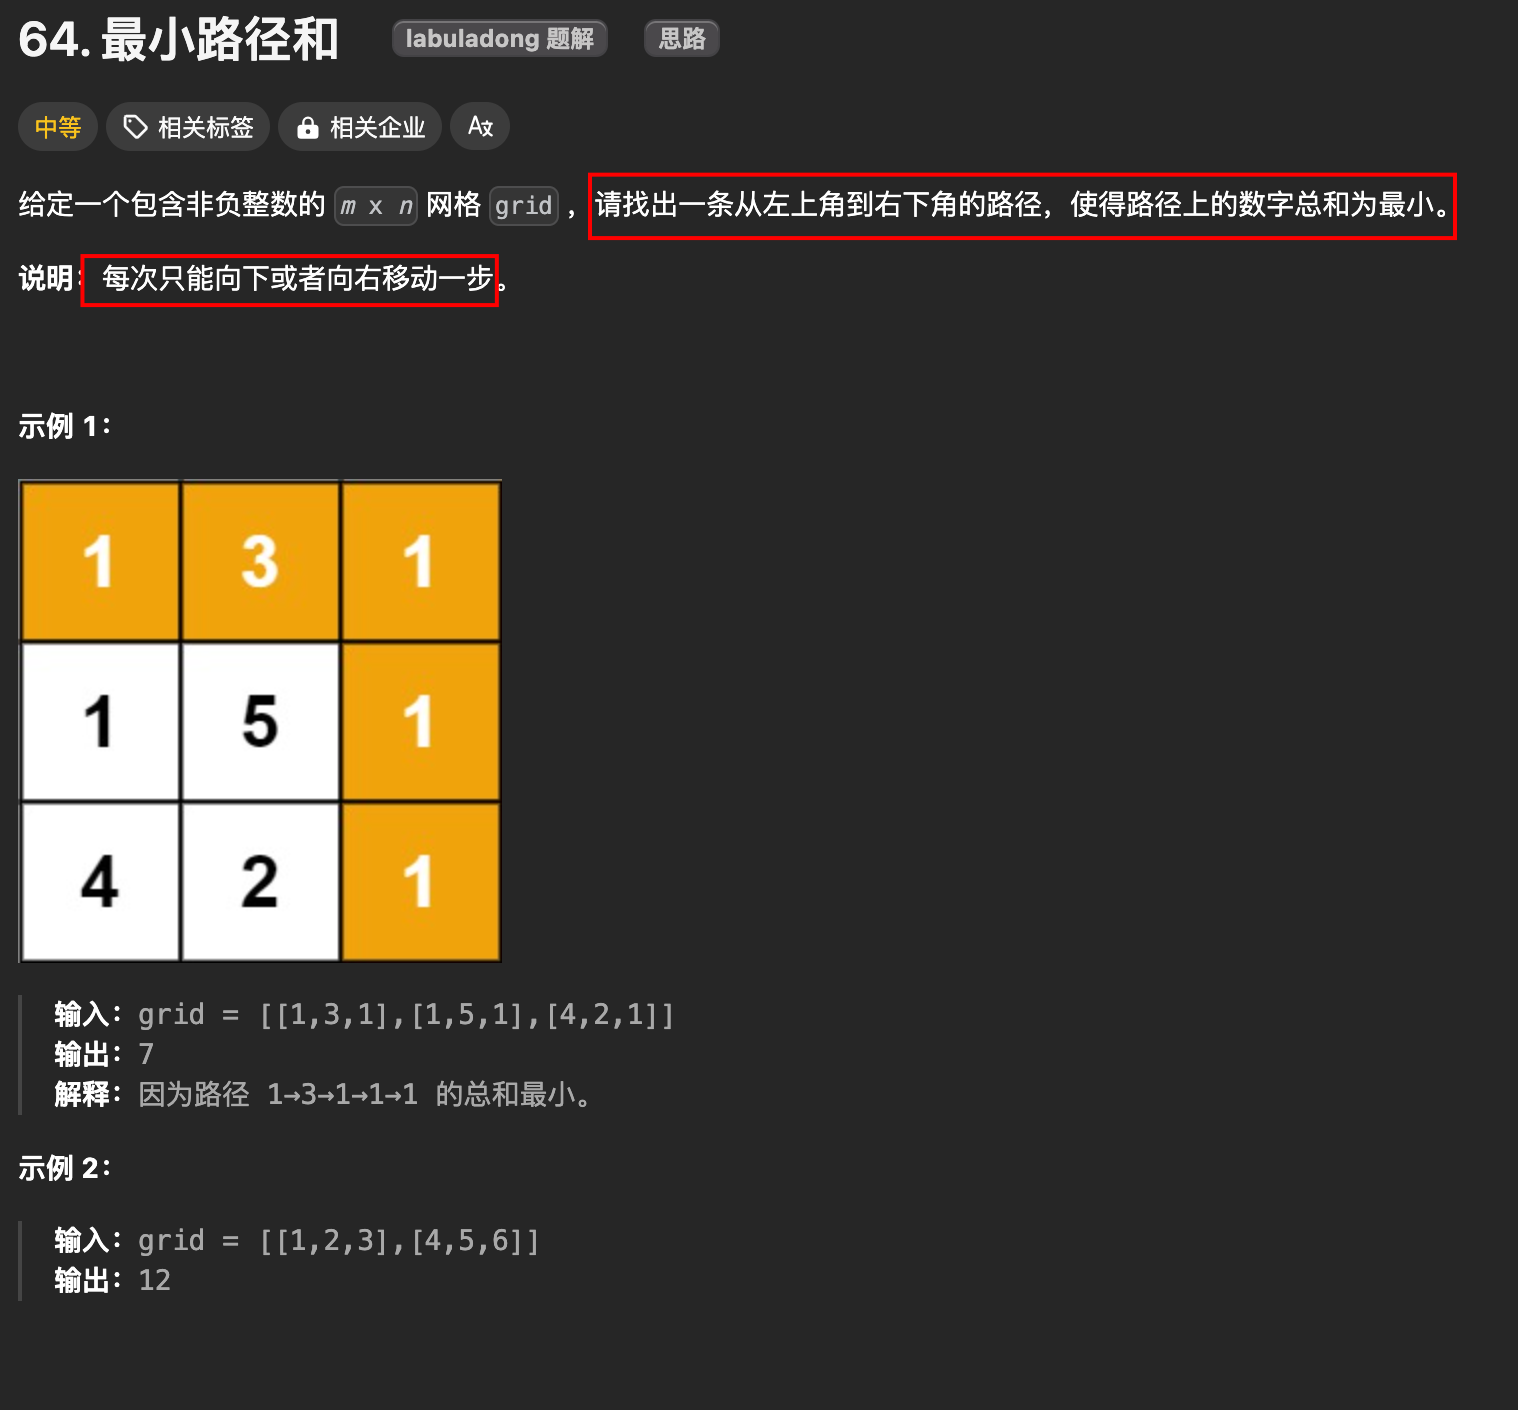Viewport: 1518px width, 1410px height.
Task: Show the 相关标签 related tags
Action: [188, 127]
